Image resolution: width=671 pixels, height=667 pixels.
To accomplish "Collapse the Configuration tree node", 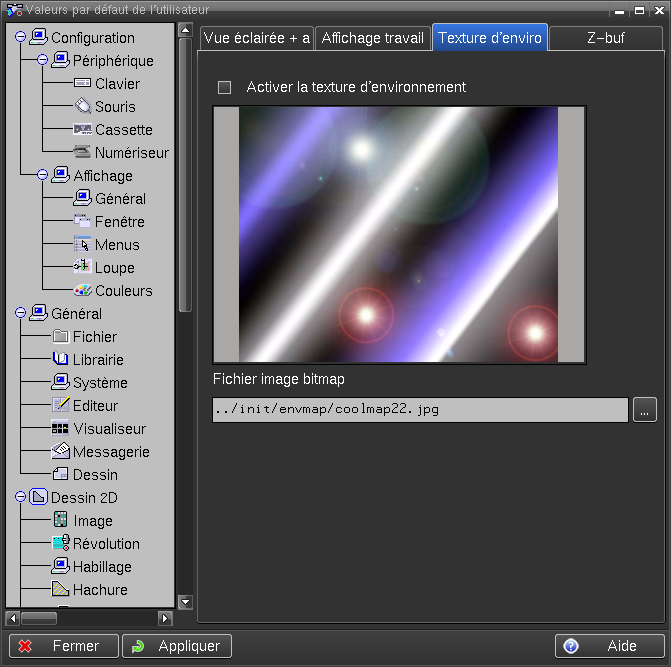I will (x=20, y=37).
